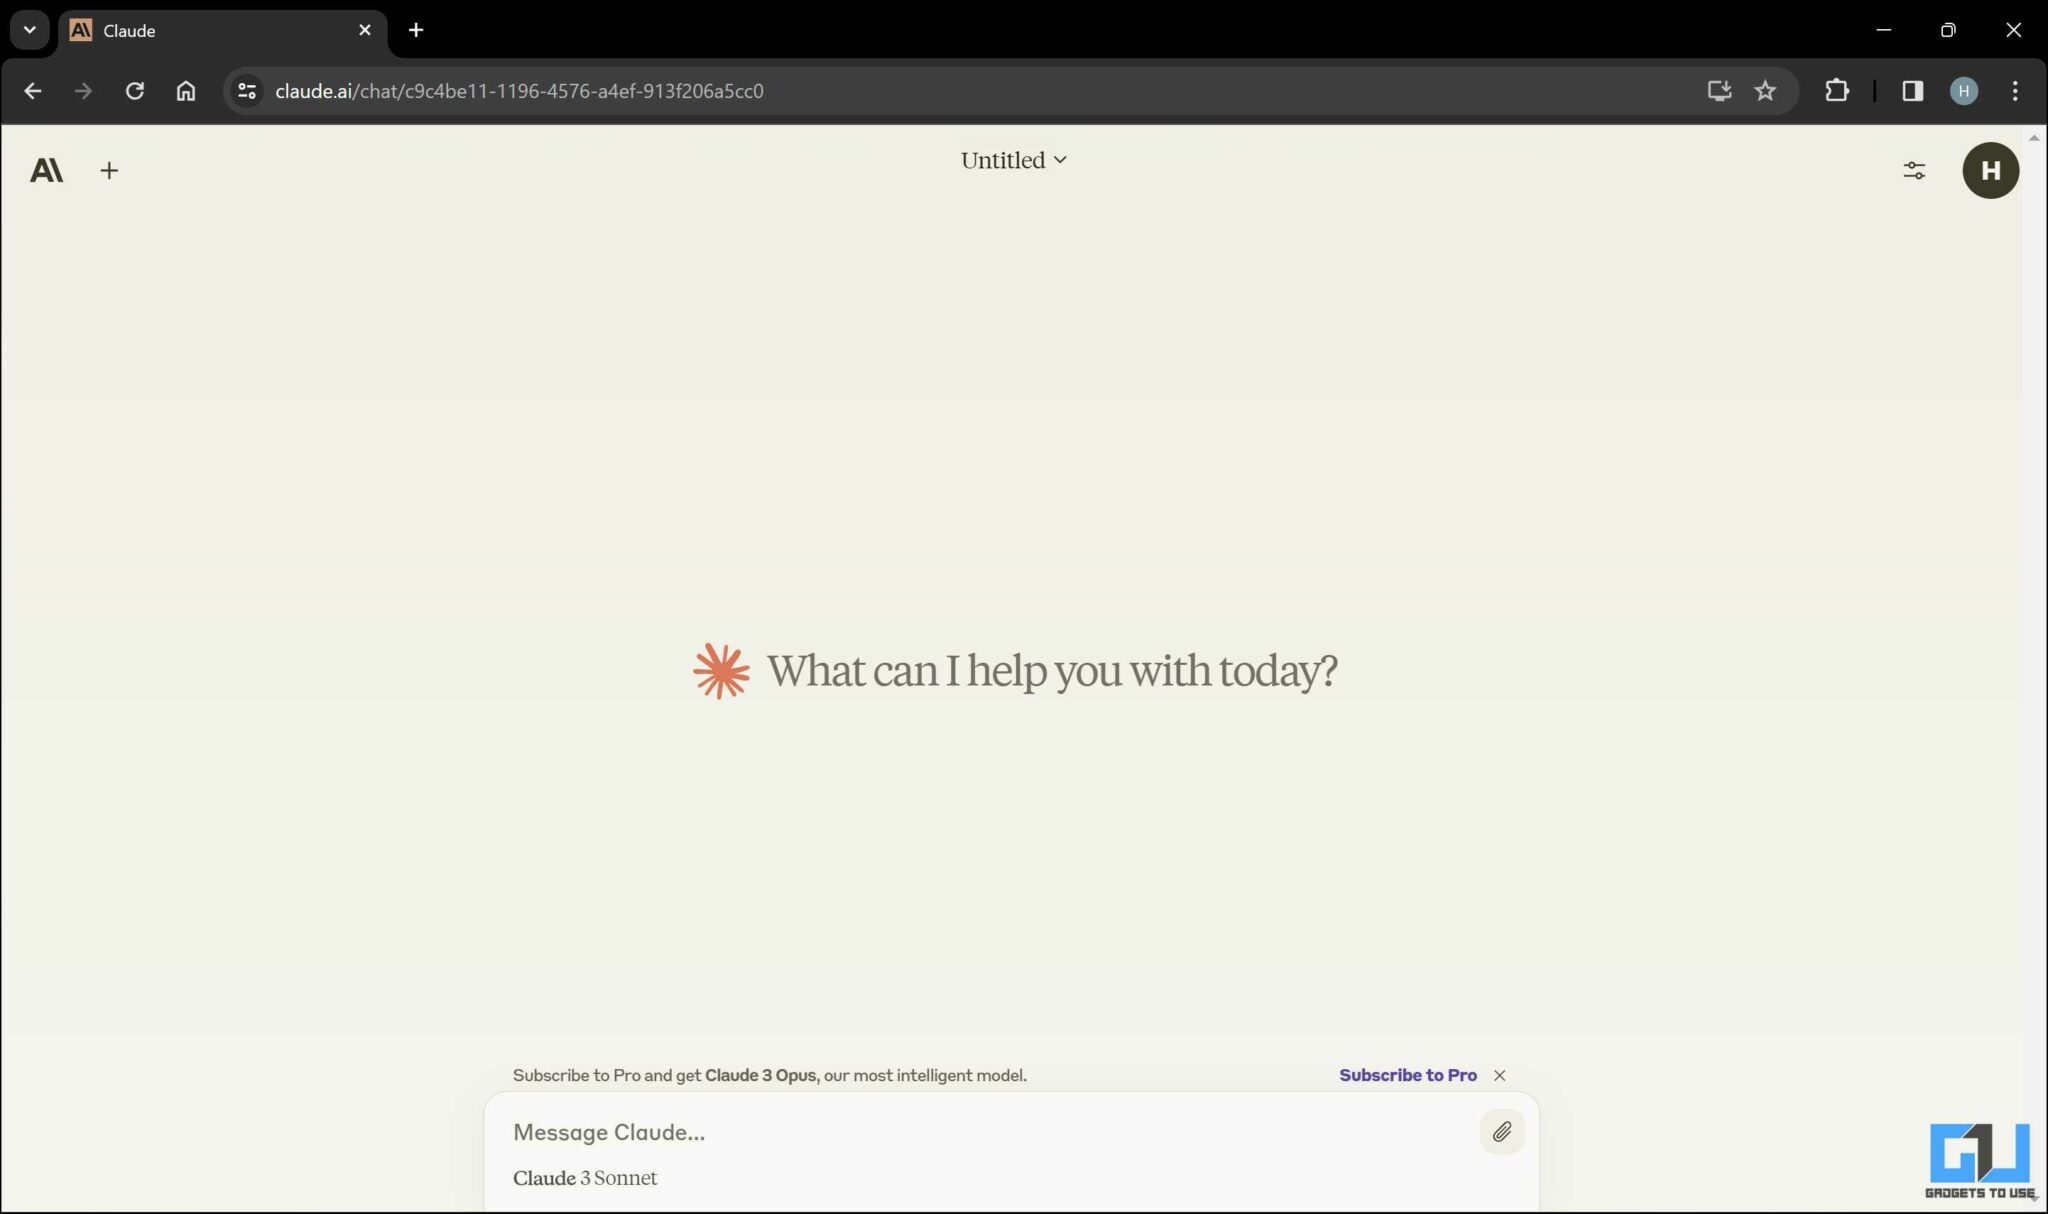
Task: Reload the Claude page
Action: [x=134, y=91]
